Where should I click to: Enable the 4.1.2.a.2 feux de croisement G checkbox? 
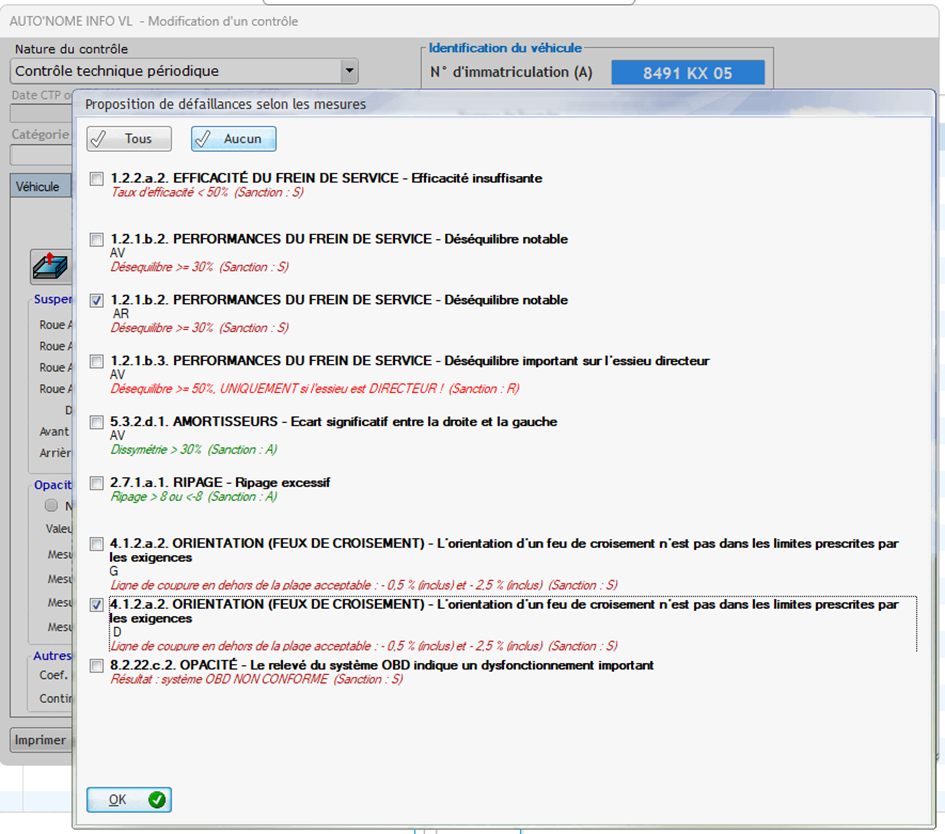(96, 544)
